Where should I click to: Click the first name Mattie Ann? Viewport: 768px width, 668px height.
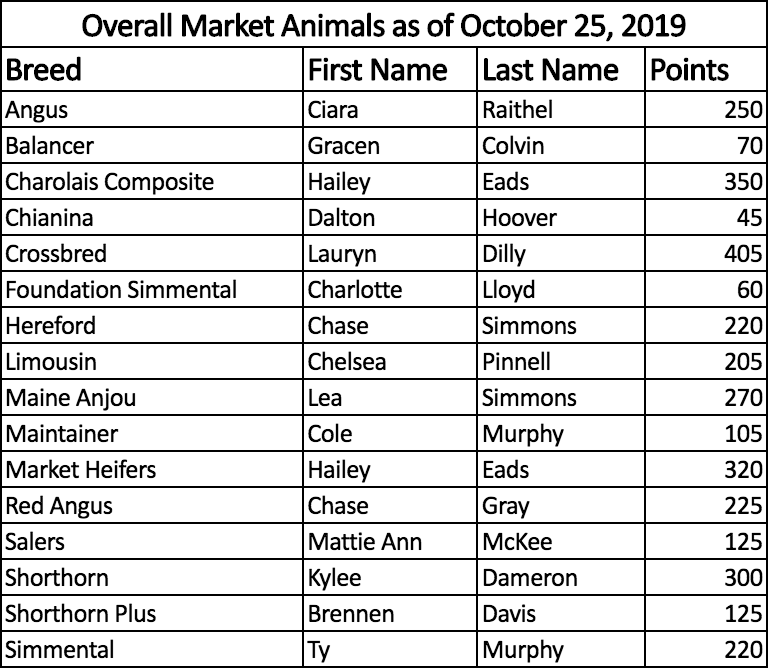coord(365,542)
